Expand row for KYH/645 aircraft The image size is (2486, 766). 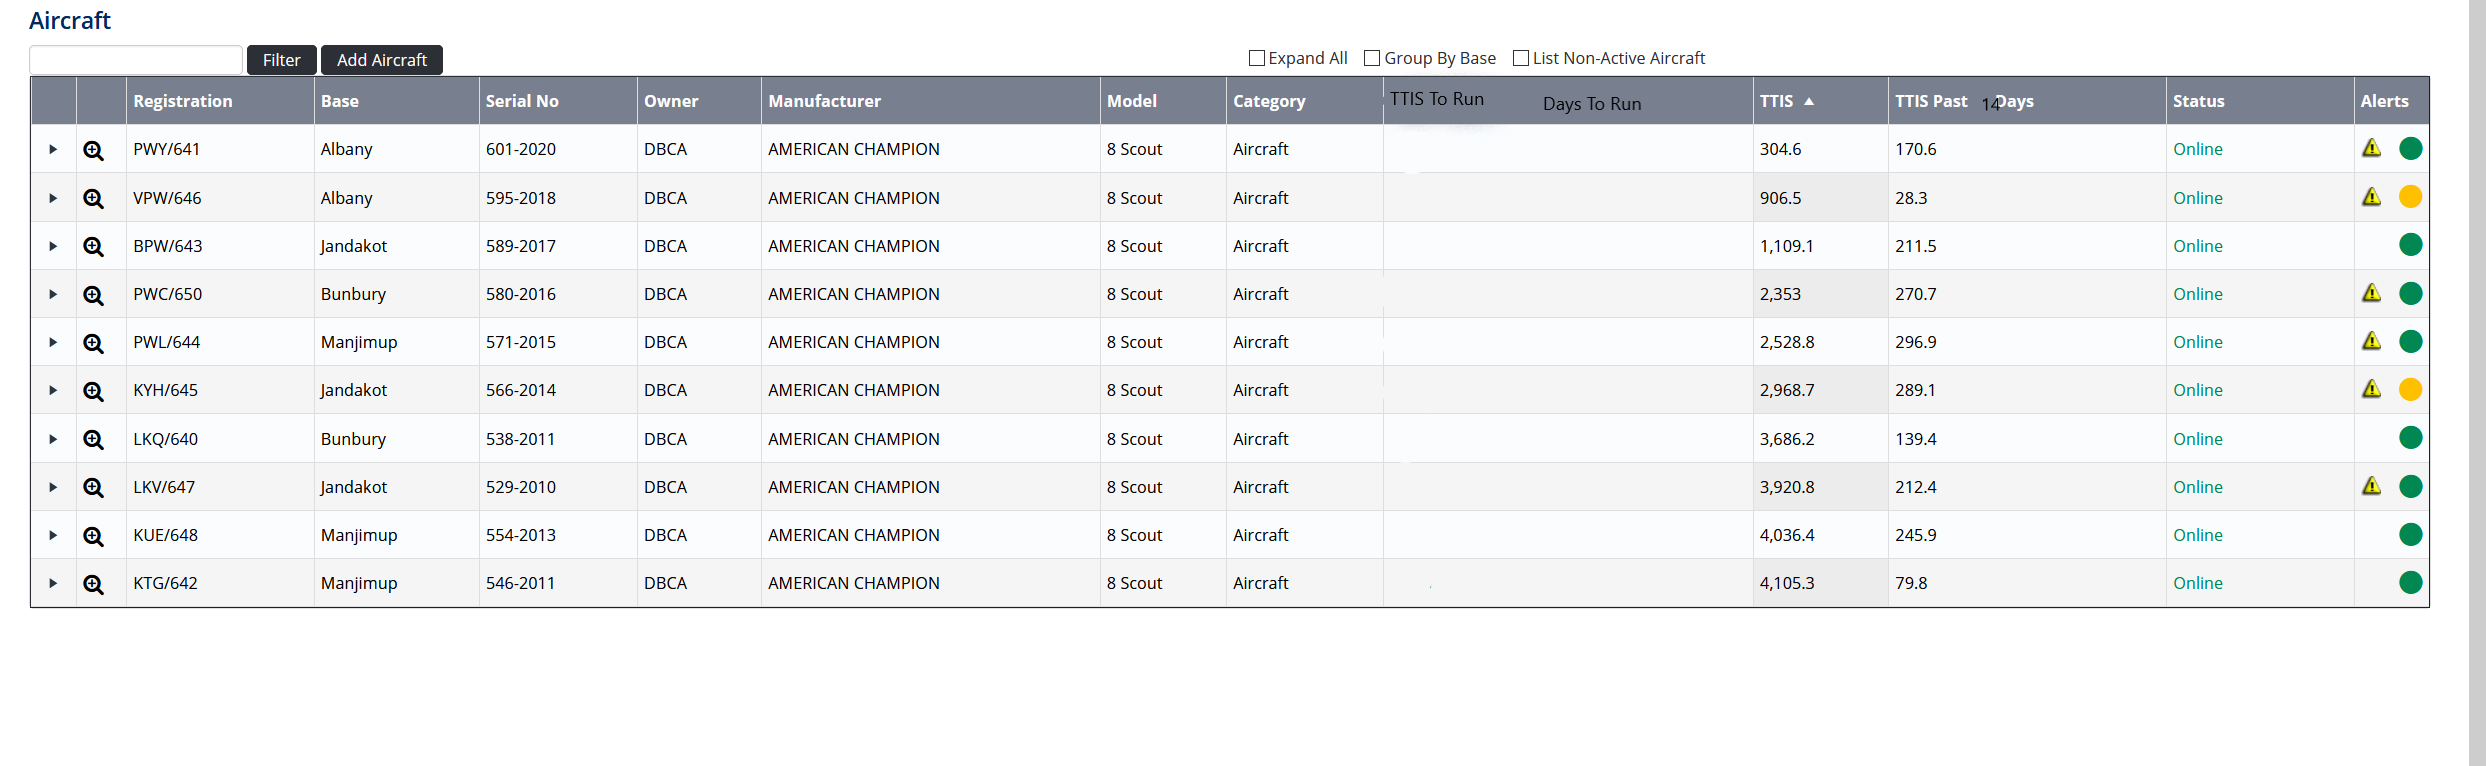point(53,390)
